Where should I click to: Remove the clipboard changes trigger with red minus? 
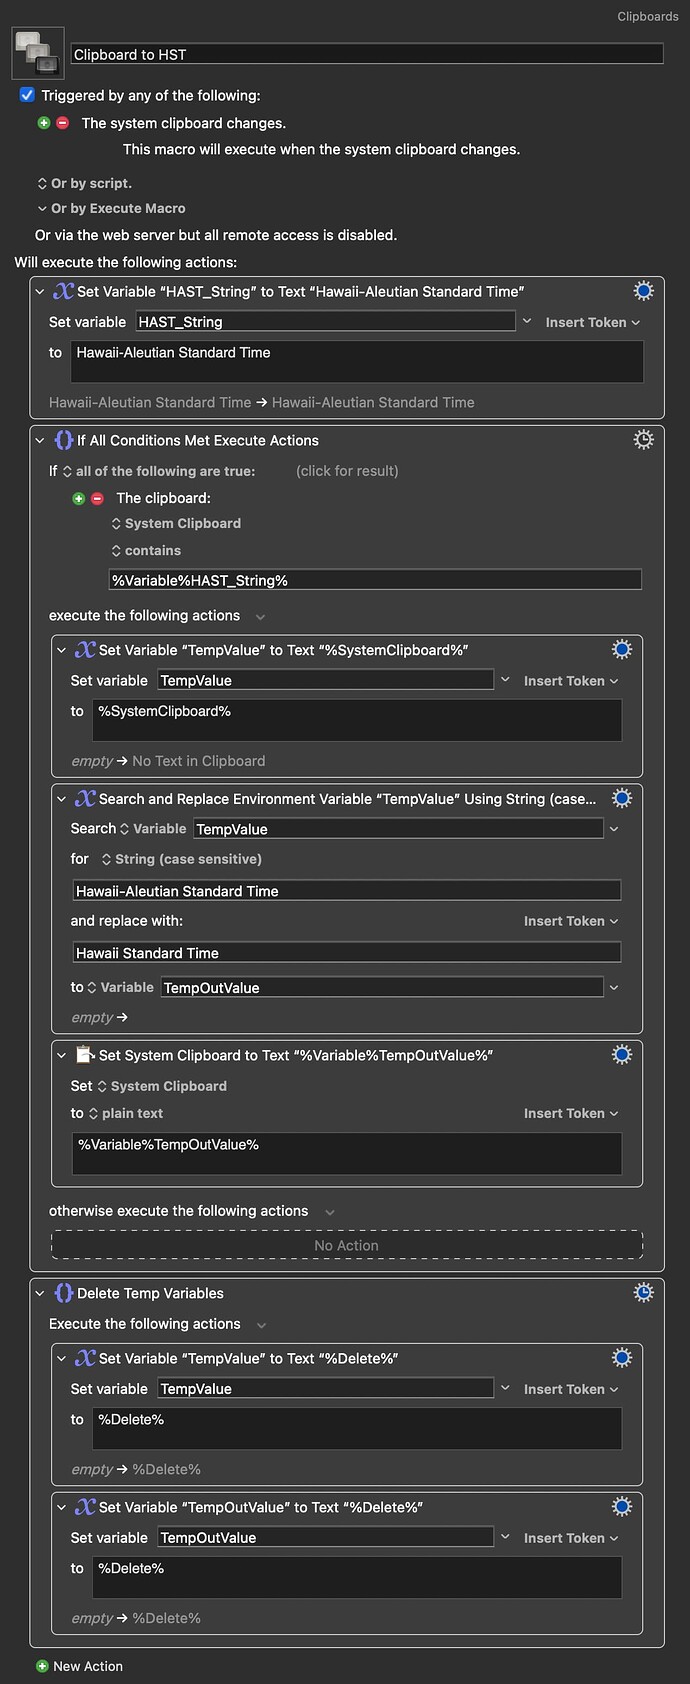pos(62,123)
